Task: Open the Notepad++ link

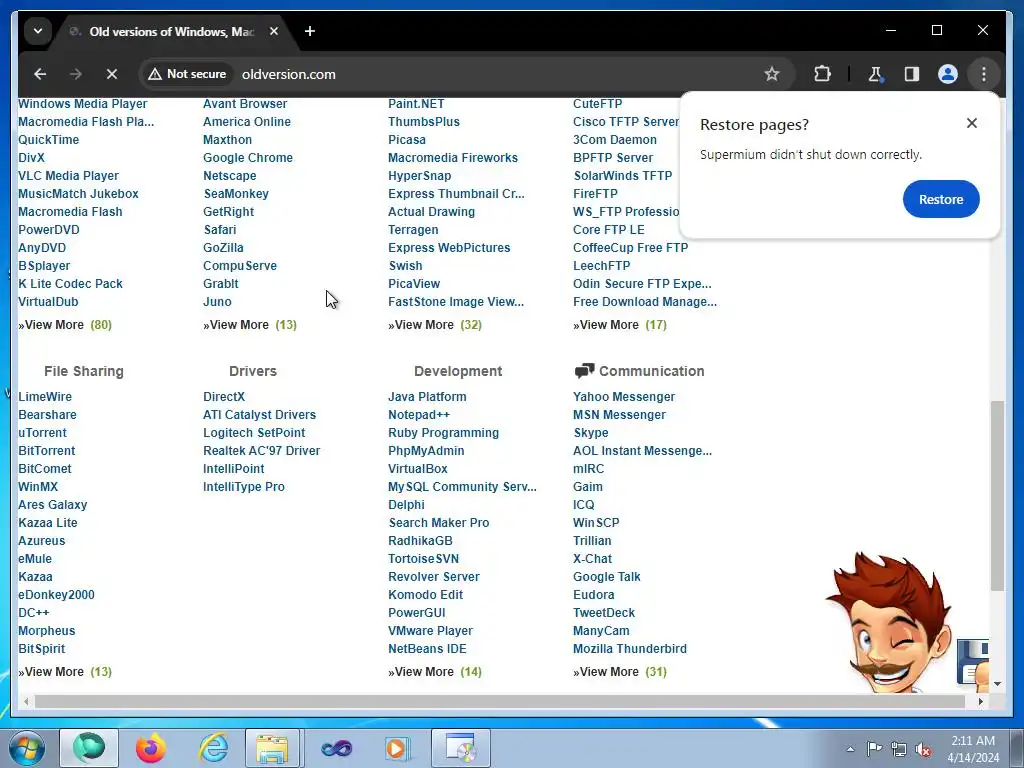Action: (x=419, y=415)
